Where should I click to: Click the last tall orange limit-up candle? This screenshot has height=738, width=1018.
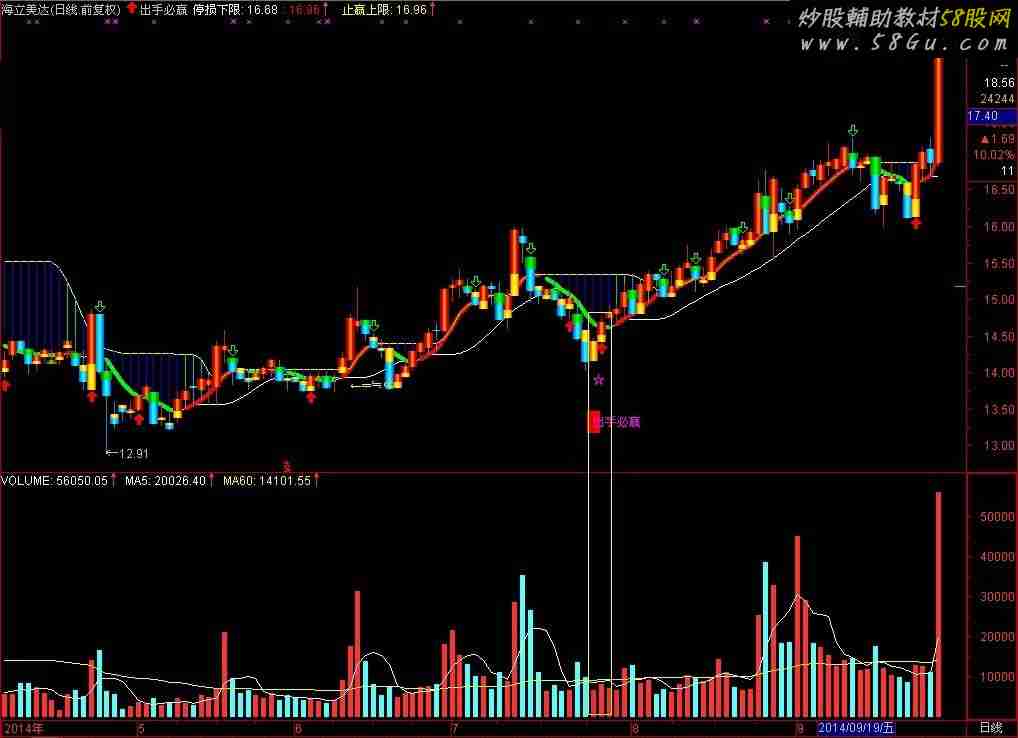tap(938, 112)
